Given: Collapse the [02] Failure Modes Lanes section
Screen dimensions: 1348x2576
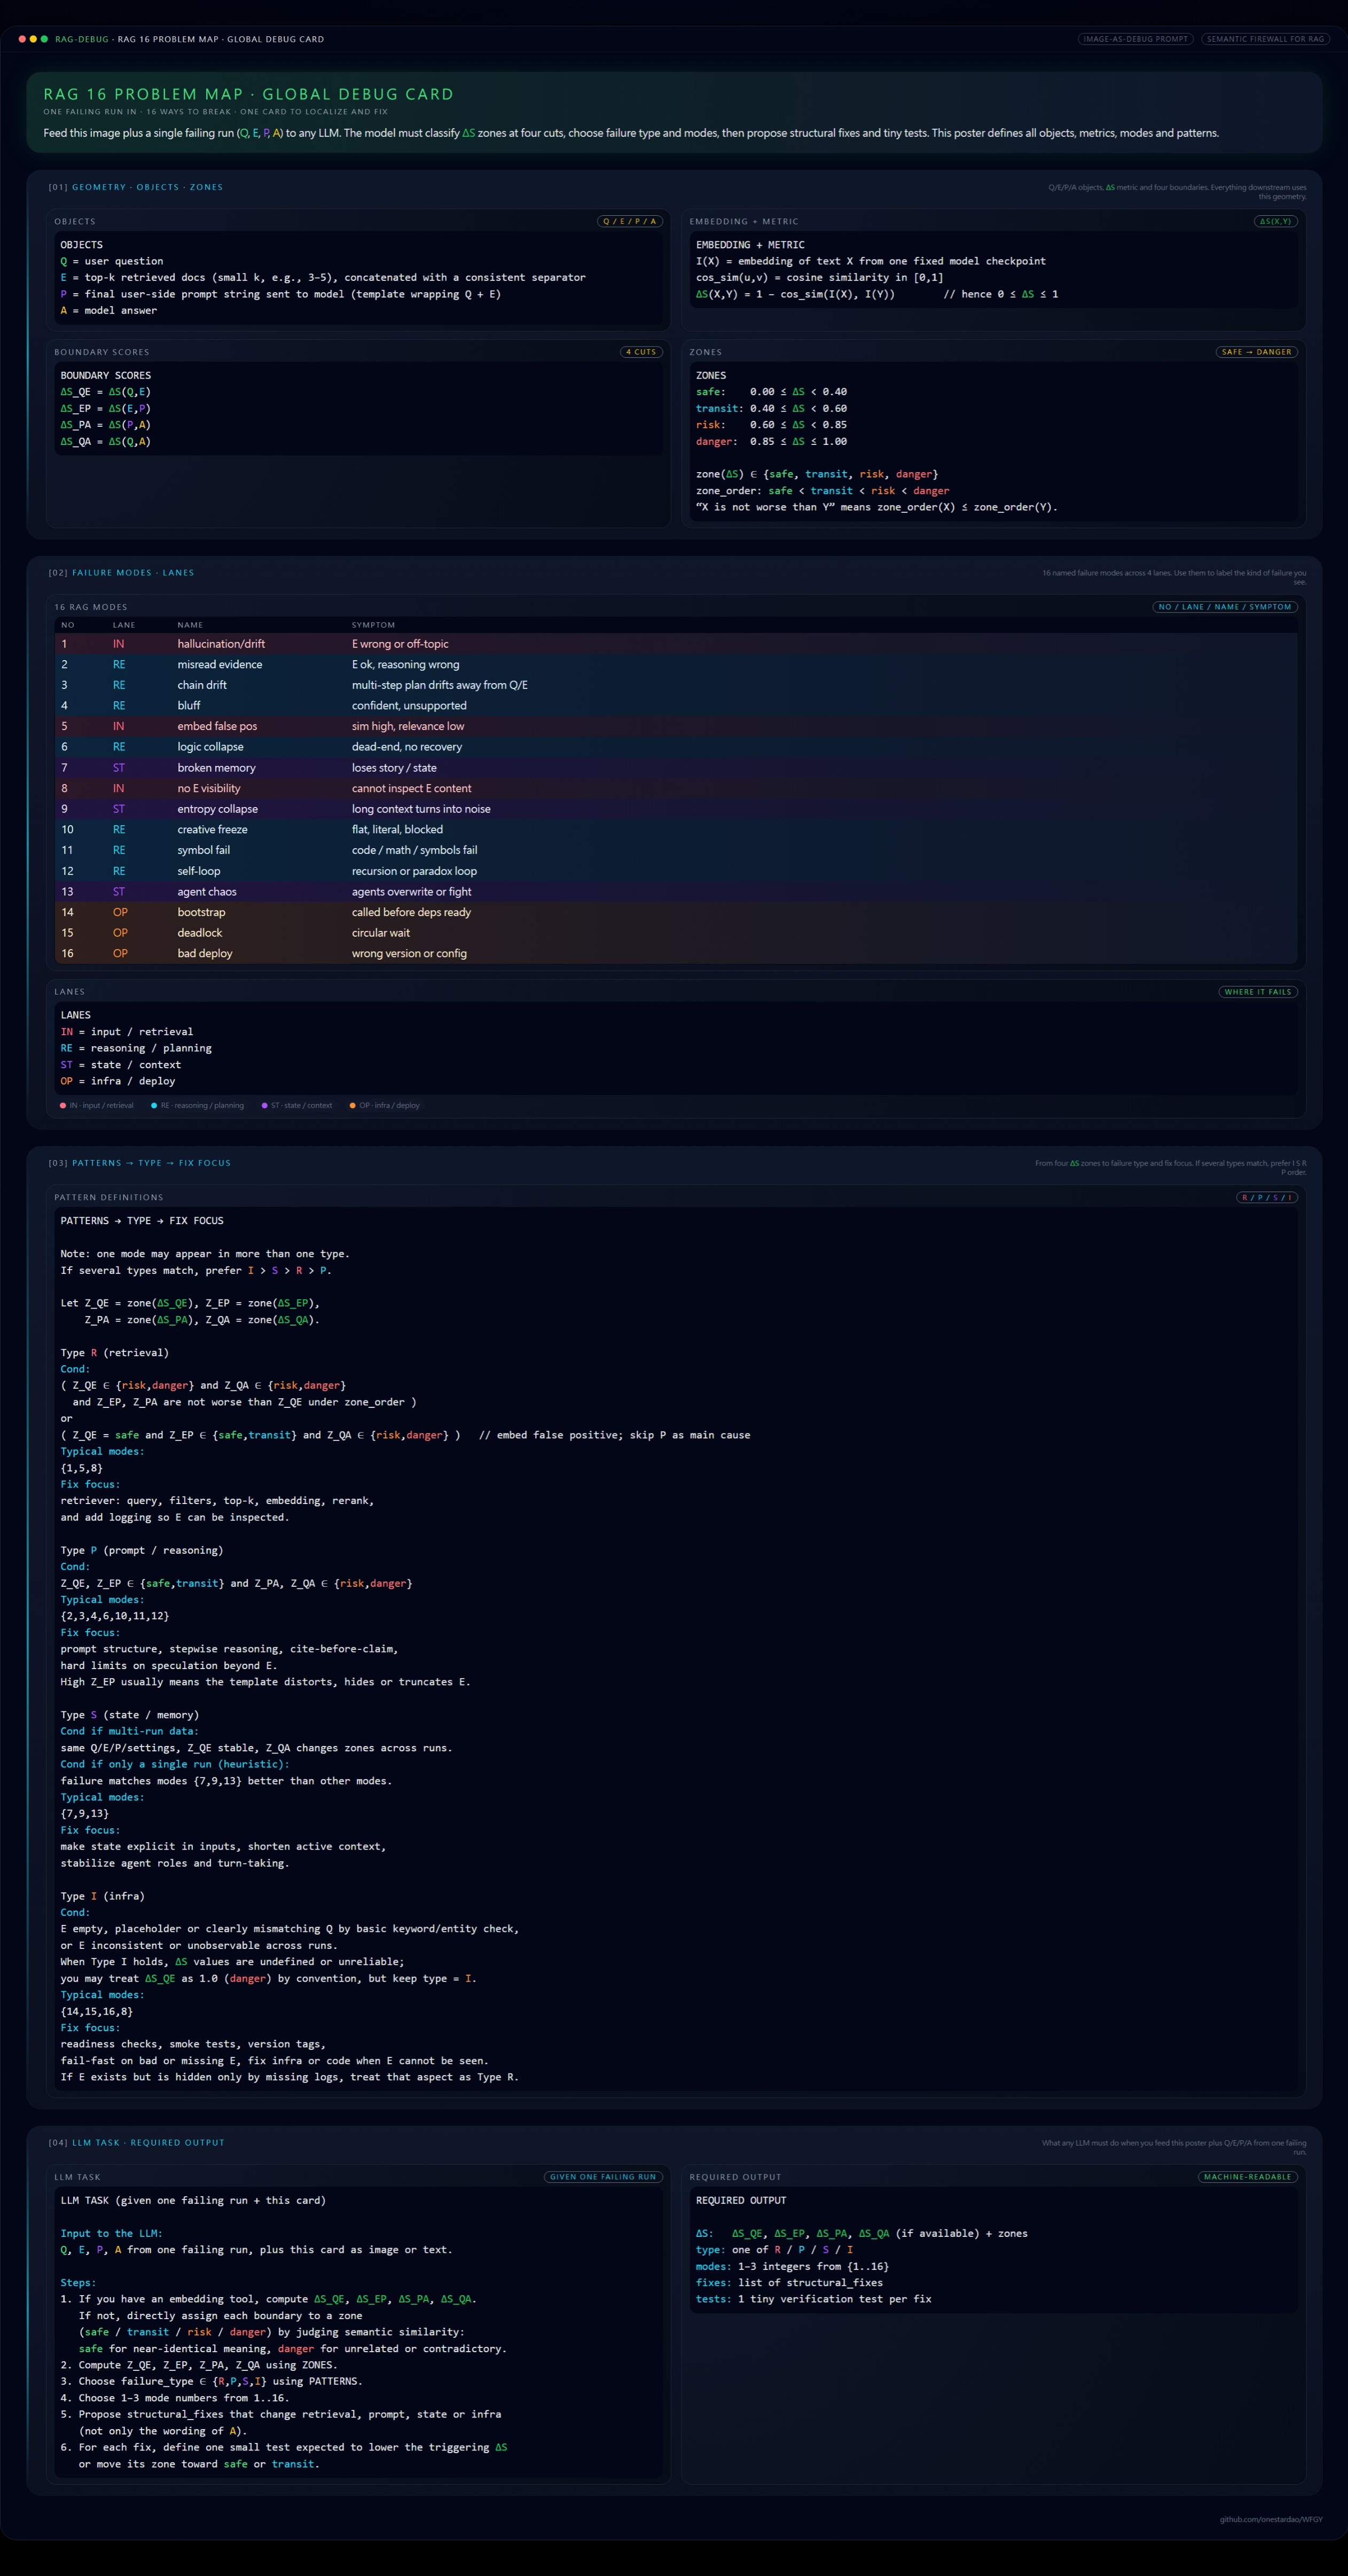Looking at the screenshot, I should point(121,572).
